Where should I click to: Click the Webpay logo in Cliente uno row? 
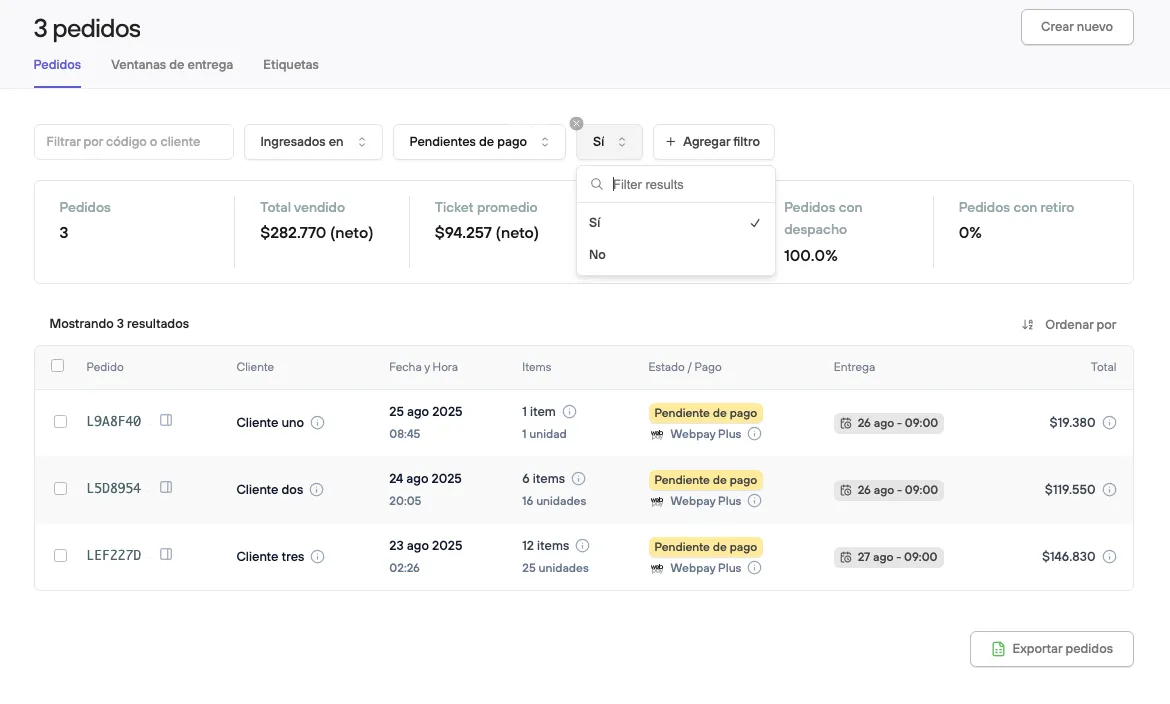[657, 434]
